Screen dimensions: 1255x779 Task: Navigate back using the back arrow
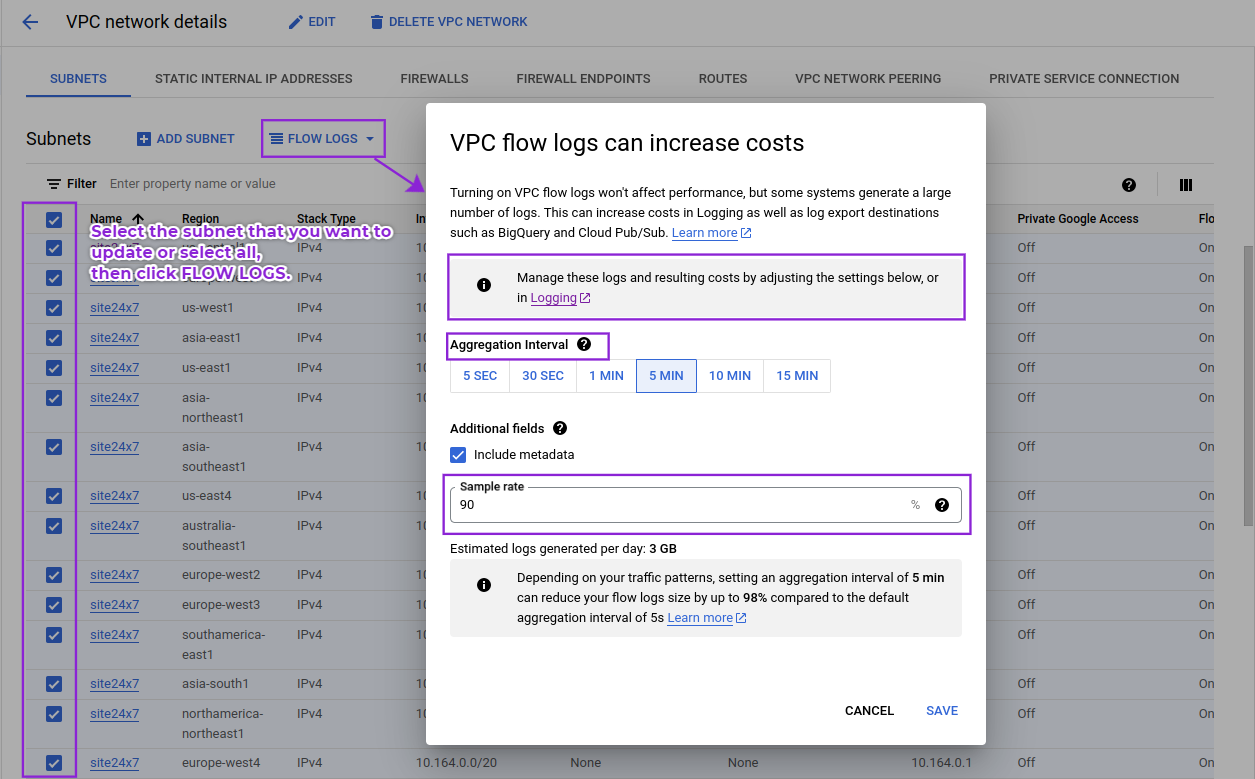(x=29, y=21)
